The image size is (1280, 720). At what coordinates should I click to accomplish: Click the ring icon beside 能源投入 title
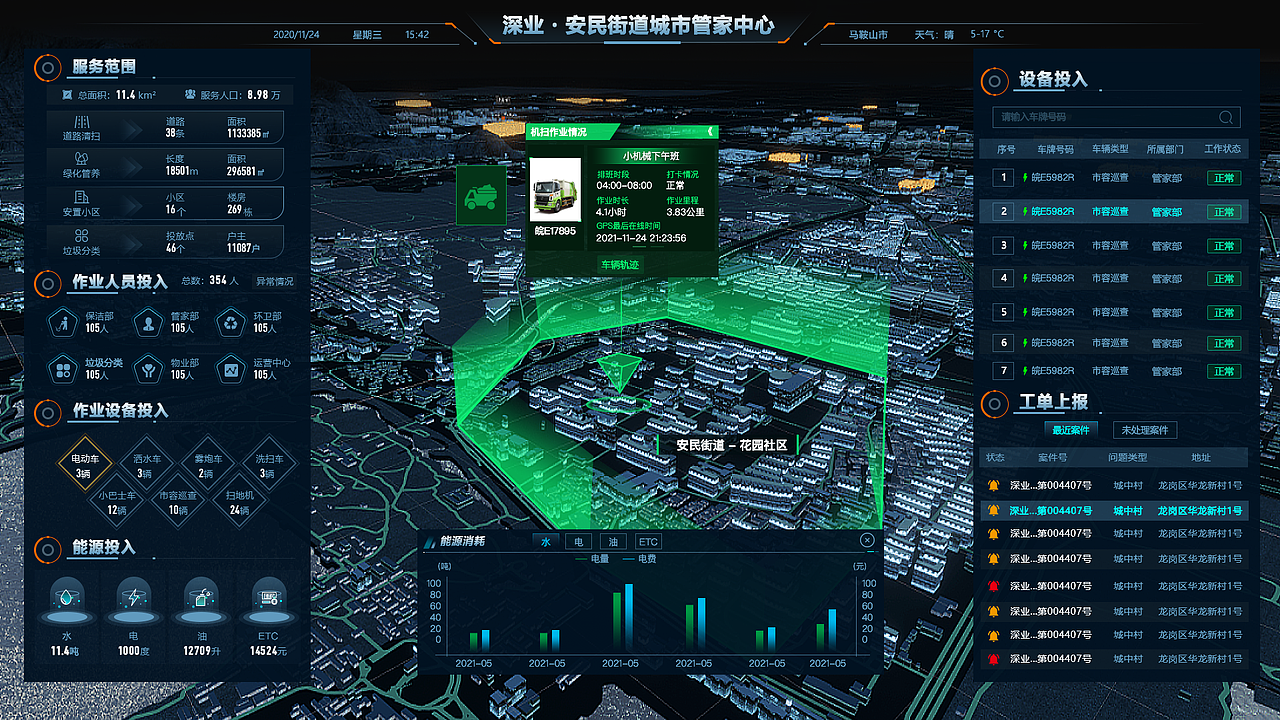point(47,549)
